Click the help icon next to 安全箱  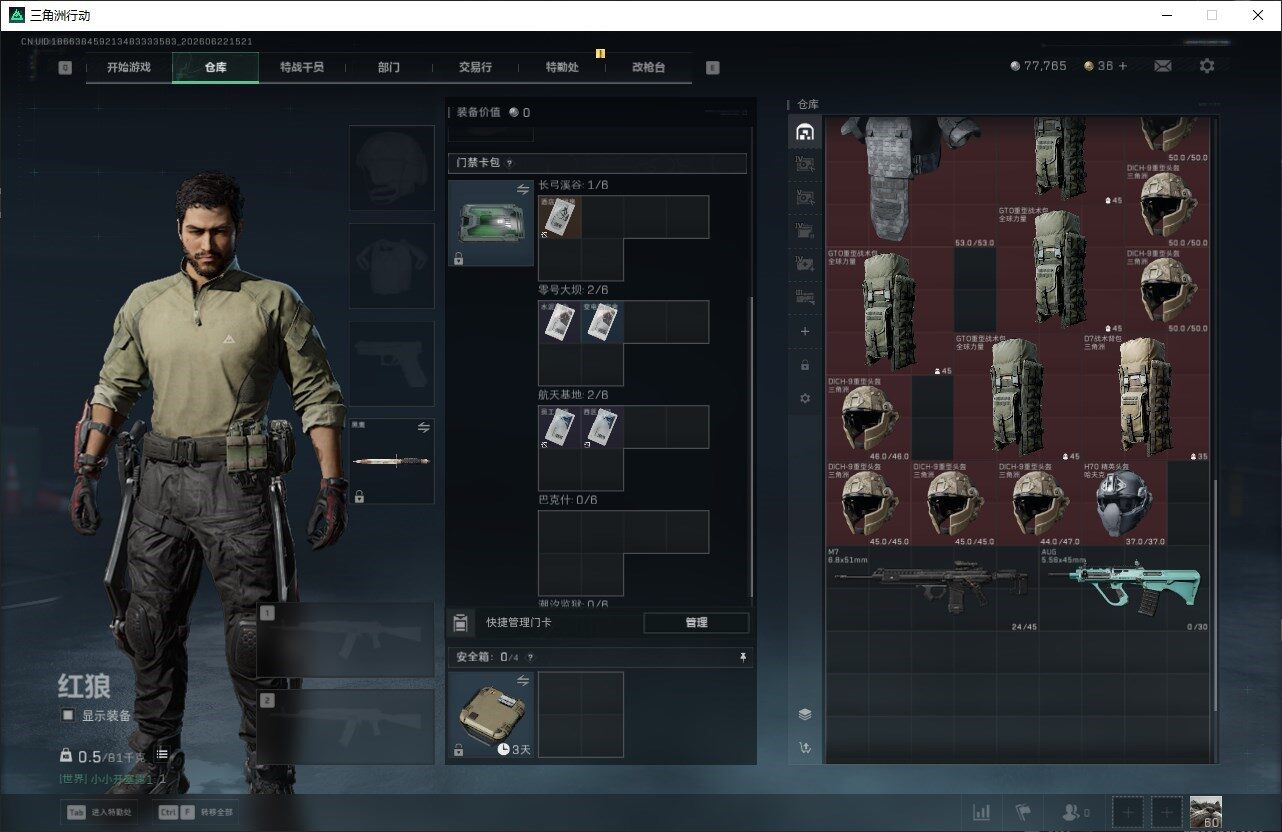[530, 658]
